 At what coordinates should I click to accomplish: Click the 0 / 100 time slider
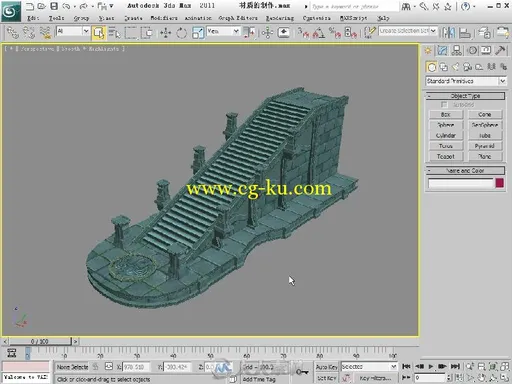click(40, 341)
